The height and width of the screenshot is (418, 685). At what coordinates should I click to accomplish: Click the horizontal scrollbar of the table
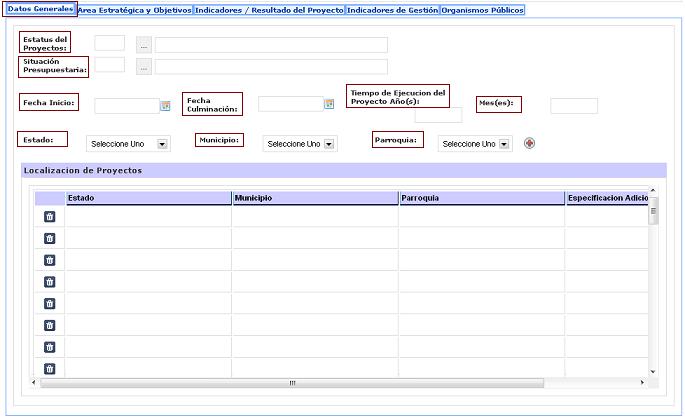coord(293,382)
